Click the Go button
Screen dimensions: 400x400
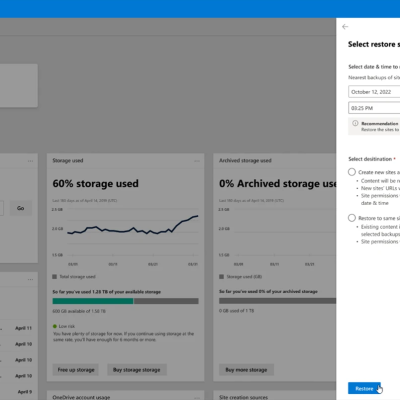click(21, 208)
